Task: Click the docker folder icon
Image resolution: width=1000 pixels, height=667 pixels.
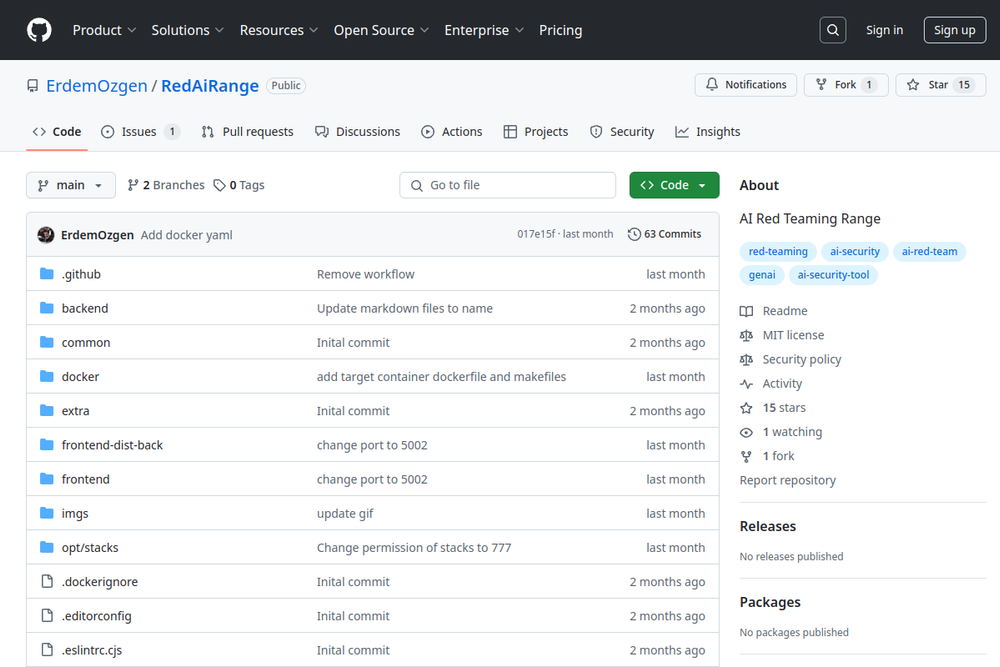Action: click(47, 376)
